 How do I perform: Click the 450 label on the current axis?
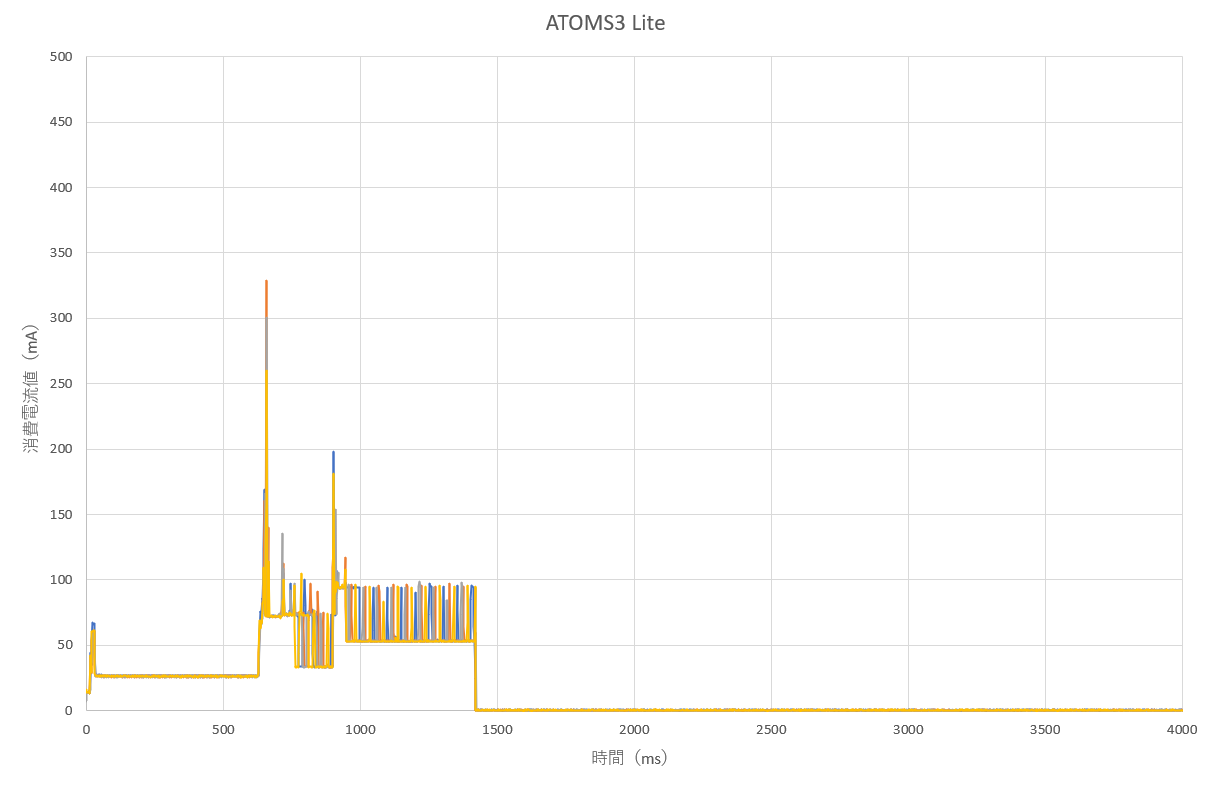[x=61, y=122]
